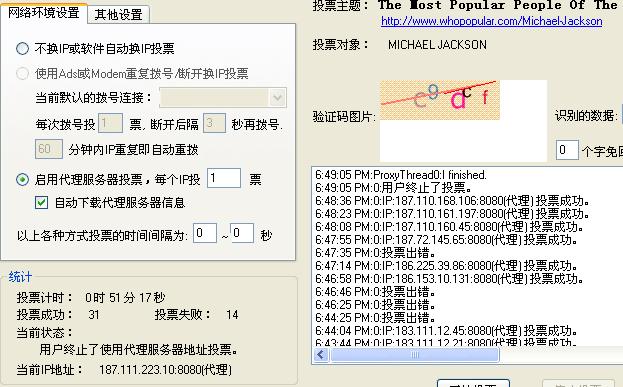Select log line ProxyThread0:I finished
This screenshot has width=623, height=387.
[401, 175]
